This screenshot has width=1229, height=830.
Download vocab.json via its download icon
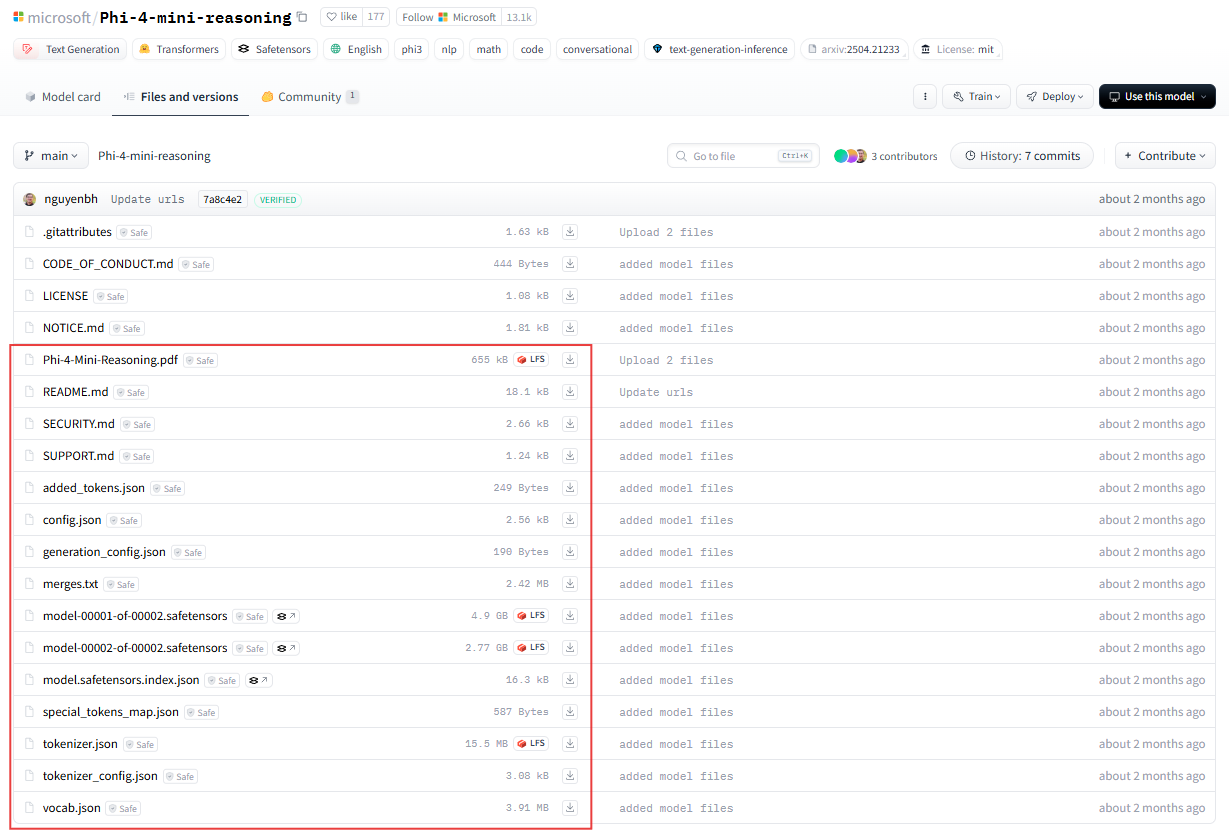[x=570, y=808]
